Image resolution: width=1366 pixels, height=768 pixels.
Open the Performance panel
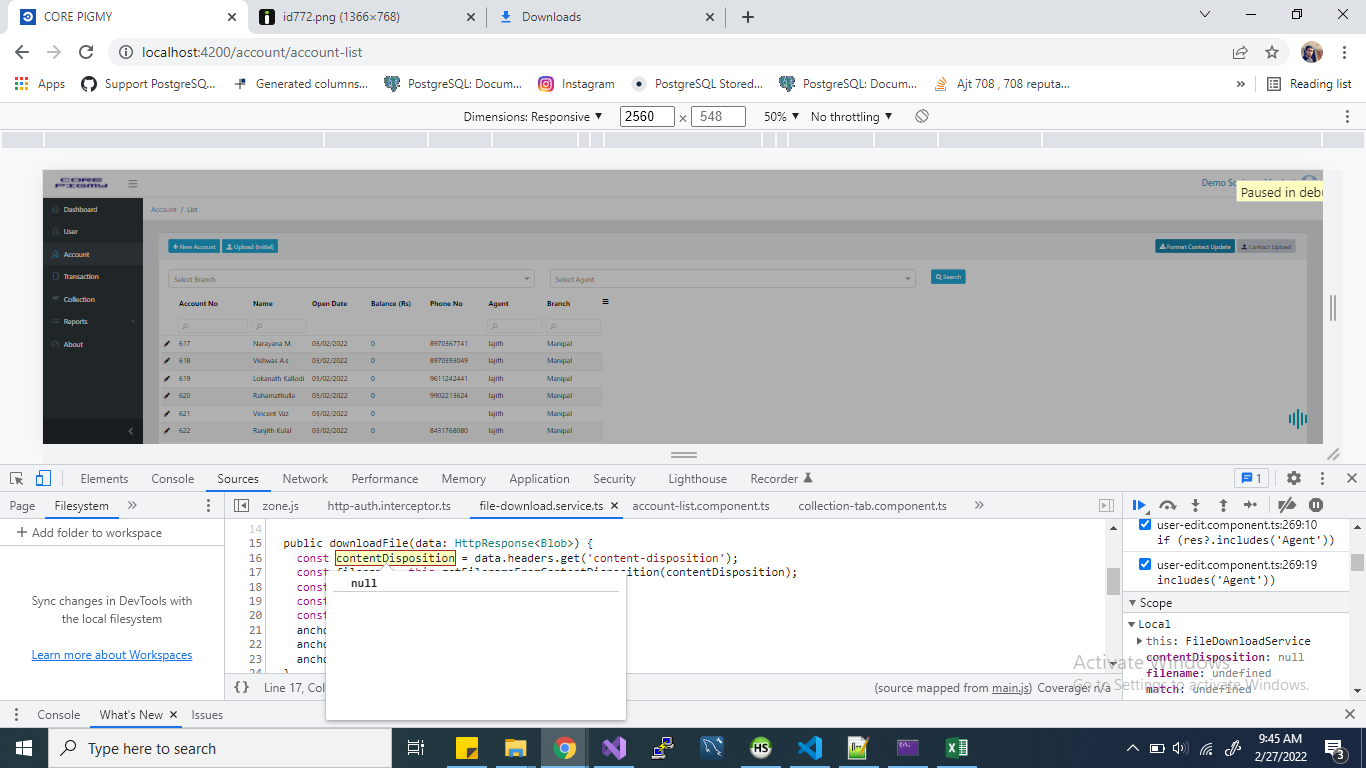point(385,478)
